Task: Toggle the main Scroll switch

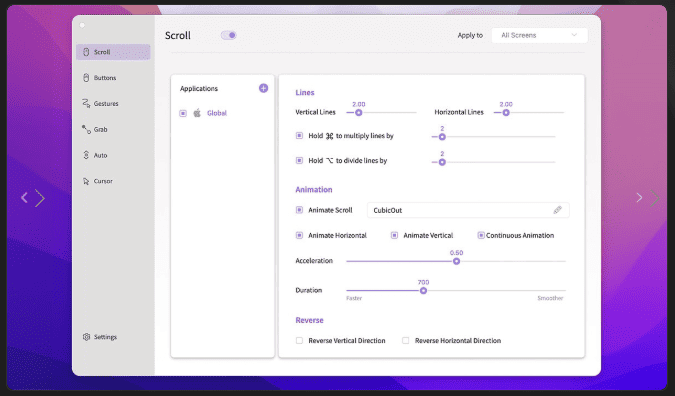Action: pyautogui.click(x=229, y=35)
